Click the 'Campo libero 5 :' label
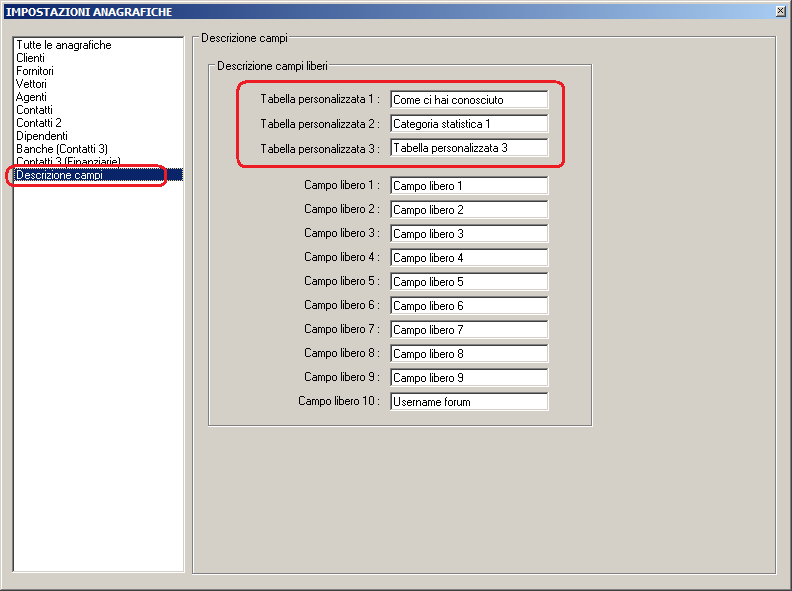This screenshot has width=792, height=591. click(x=341, y=281)
